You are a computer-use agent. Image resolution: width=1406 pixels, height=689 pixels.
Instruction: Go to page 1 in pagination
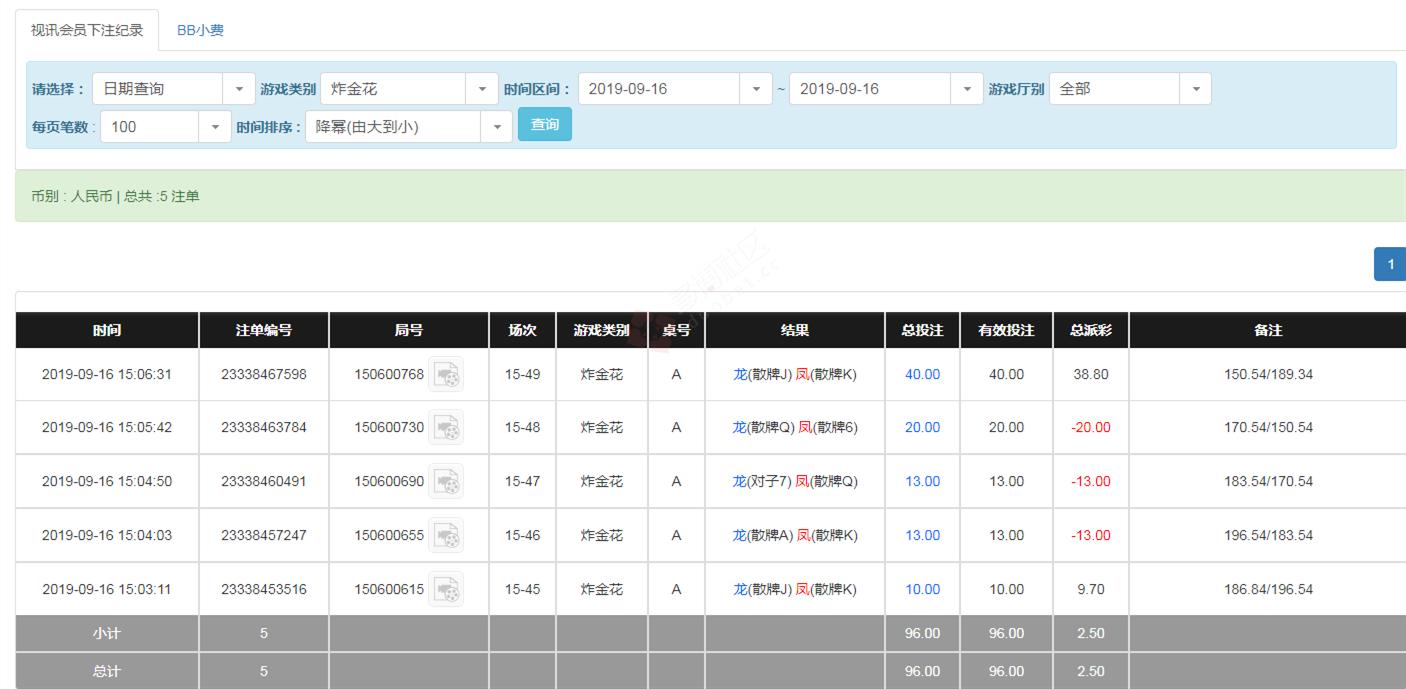[x=1390, y=264]
